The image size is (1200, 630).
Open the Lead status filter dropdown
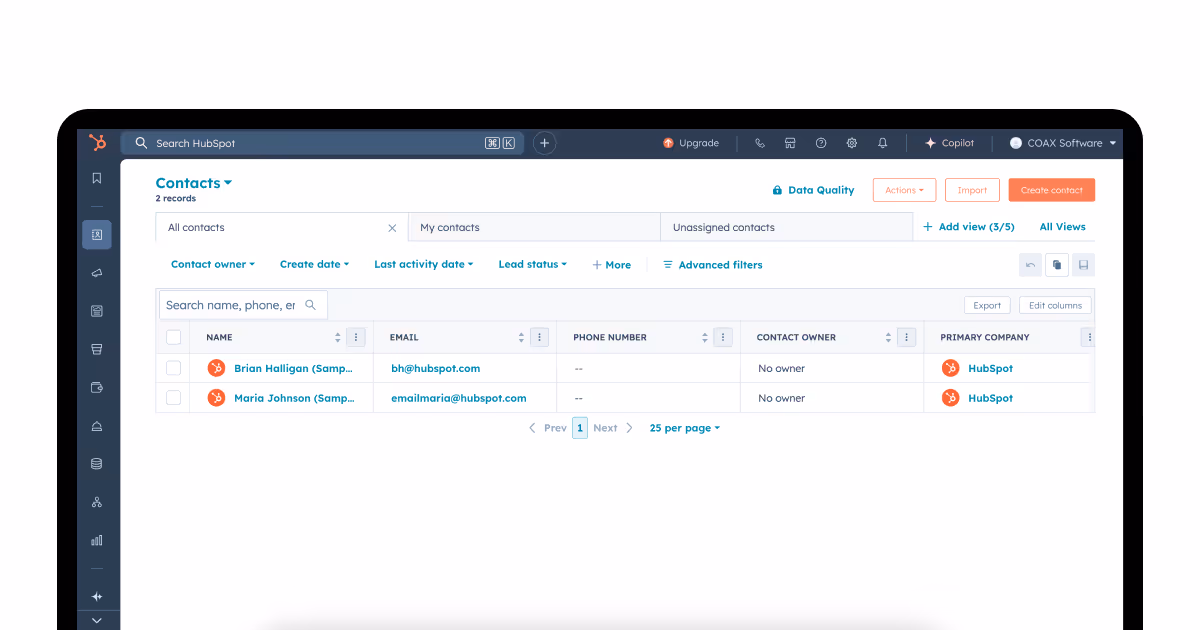(x=533, y=265)
